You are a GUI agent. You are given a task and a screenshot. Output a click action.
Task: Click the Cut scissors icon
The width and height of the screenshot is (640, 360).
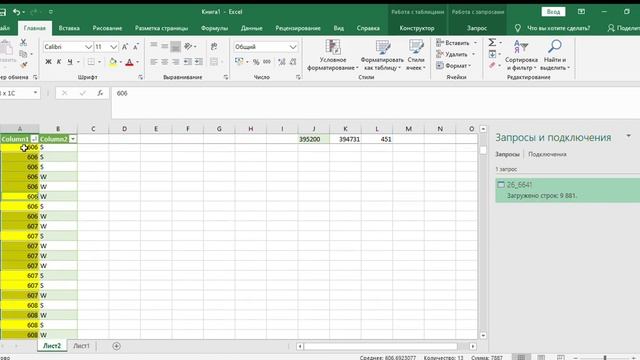23,42
